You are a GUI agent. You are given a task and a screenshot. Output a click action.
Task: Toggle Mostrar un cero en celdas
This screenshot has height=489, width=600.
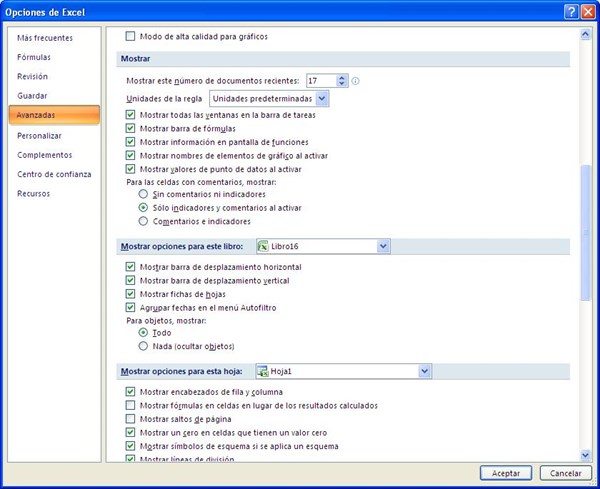[130, 432]
